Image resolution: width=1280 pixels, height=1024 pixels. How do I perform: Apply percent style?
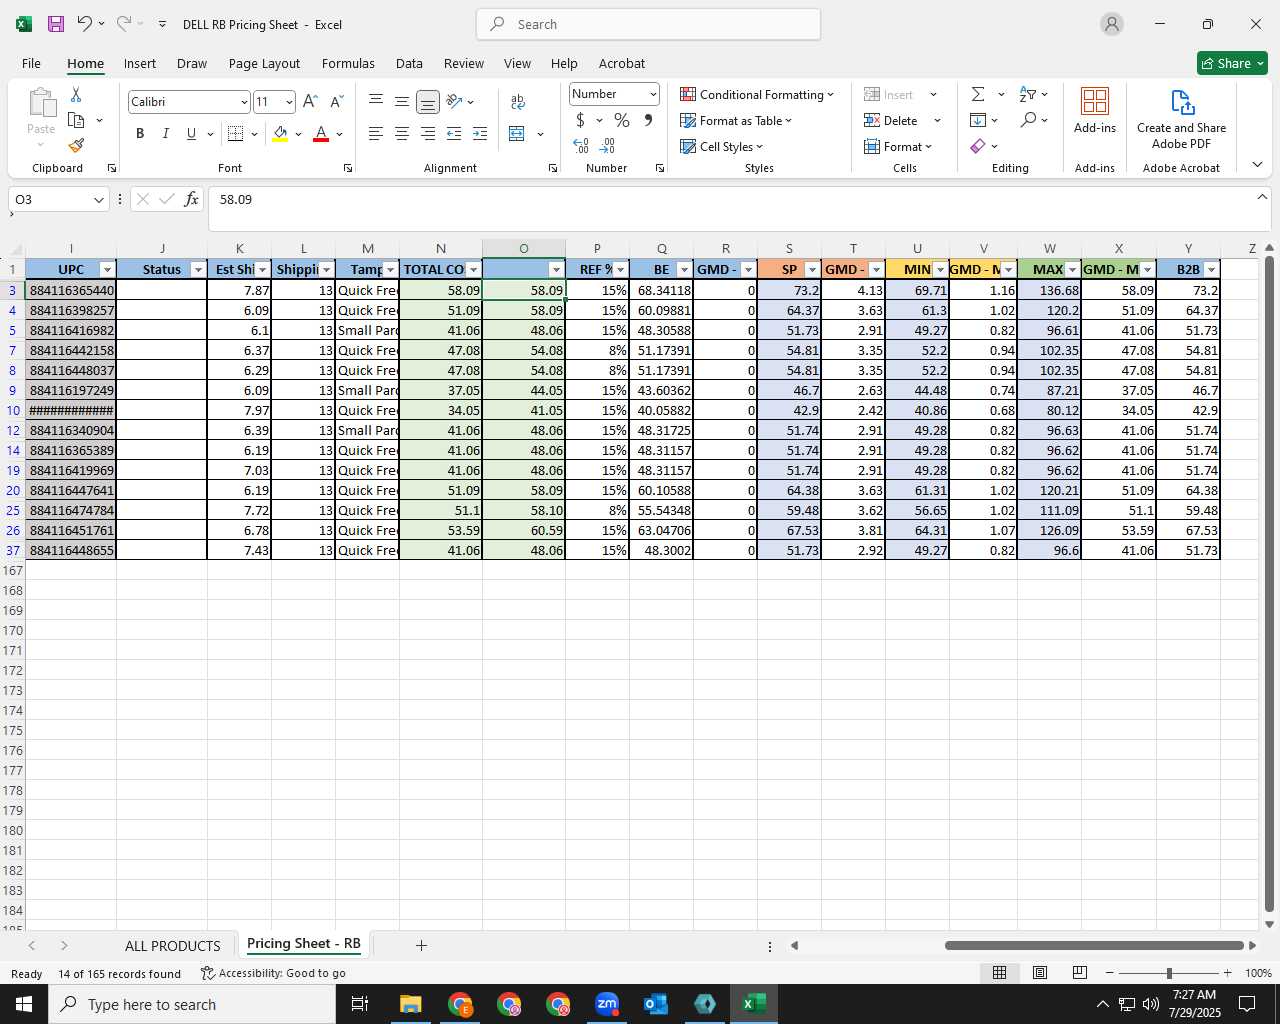[x=622, y=120]
